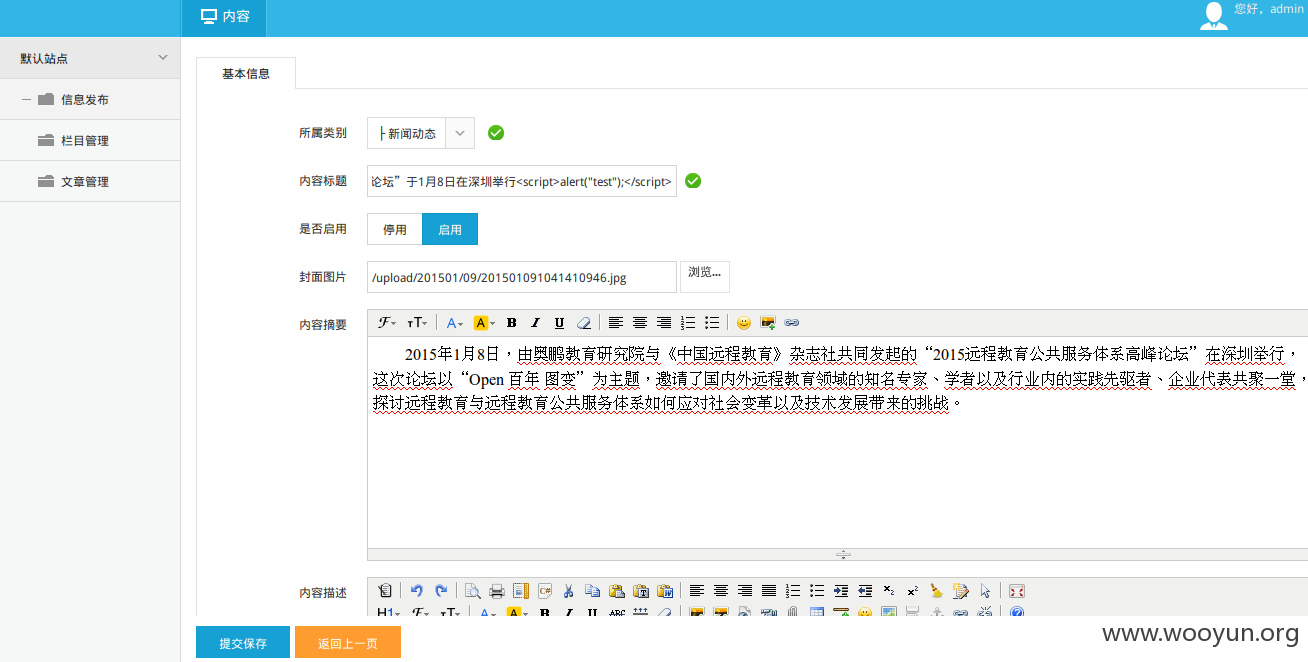1308x662 pixels.
Task: Increase indent in description editor
Action: click(x=841, y=591)
